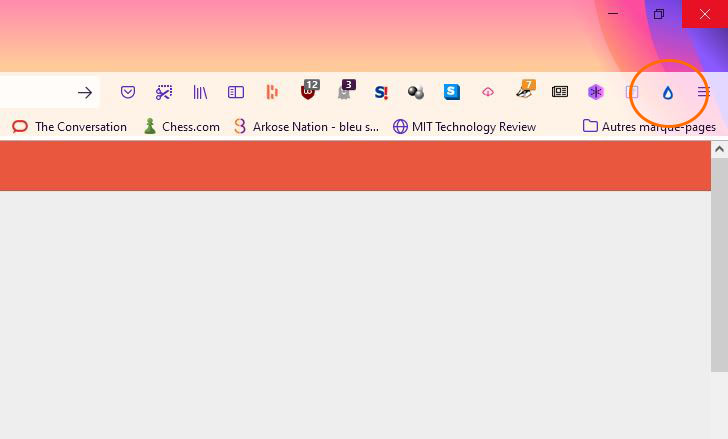728x439 pixels.
Task: Open The Conversation bookmark
Action: pos(69,126)
